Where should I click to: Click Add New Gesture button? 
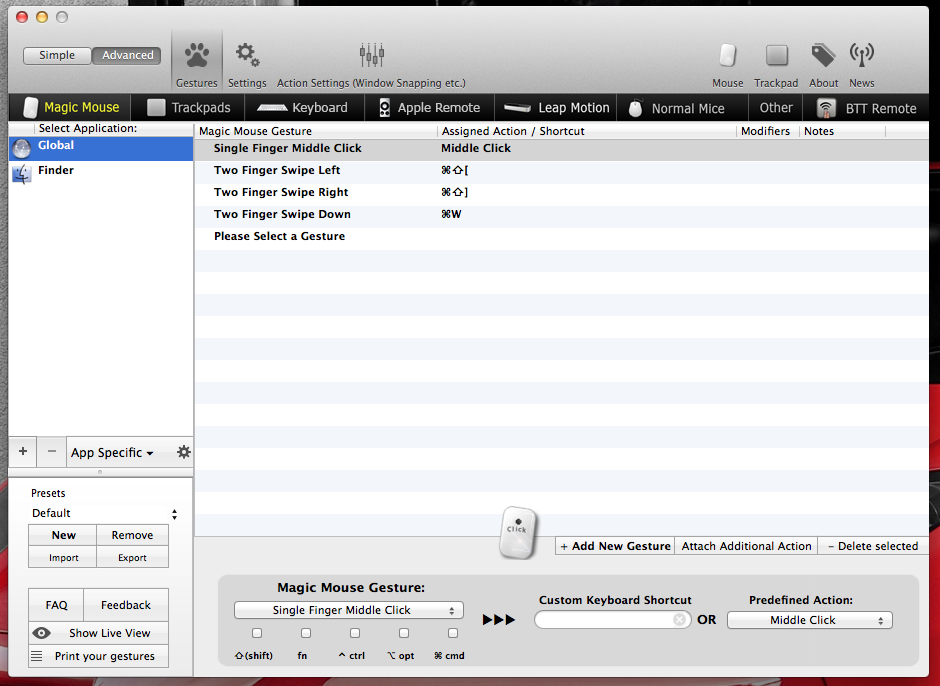pos(615,546)
